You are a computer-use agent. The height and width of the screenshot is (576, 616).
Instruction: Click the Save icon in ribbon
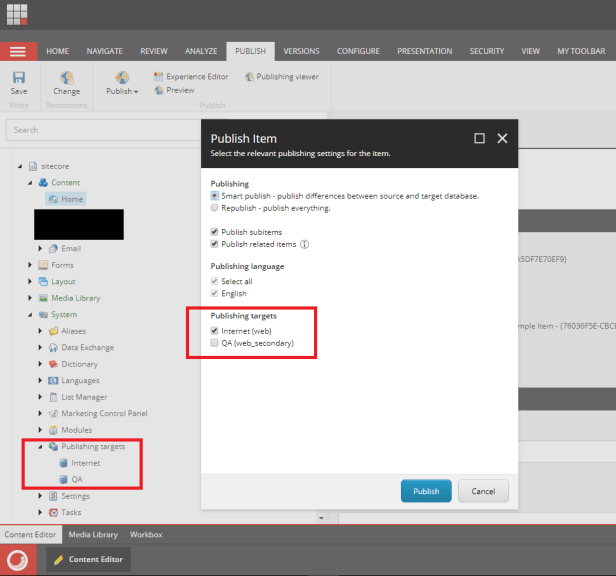point(18,81)
